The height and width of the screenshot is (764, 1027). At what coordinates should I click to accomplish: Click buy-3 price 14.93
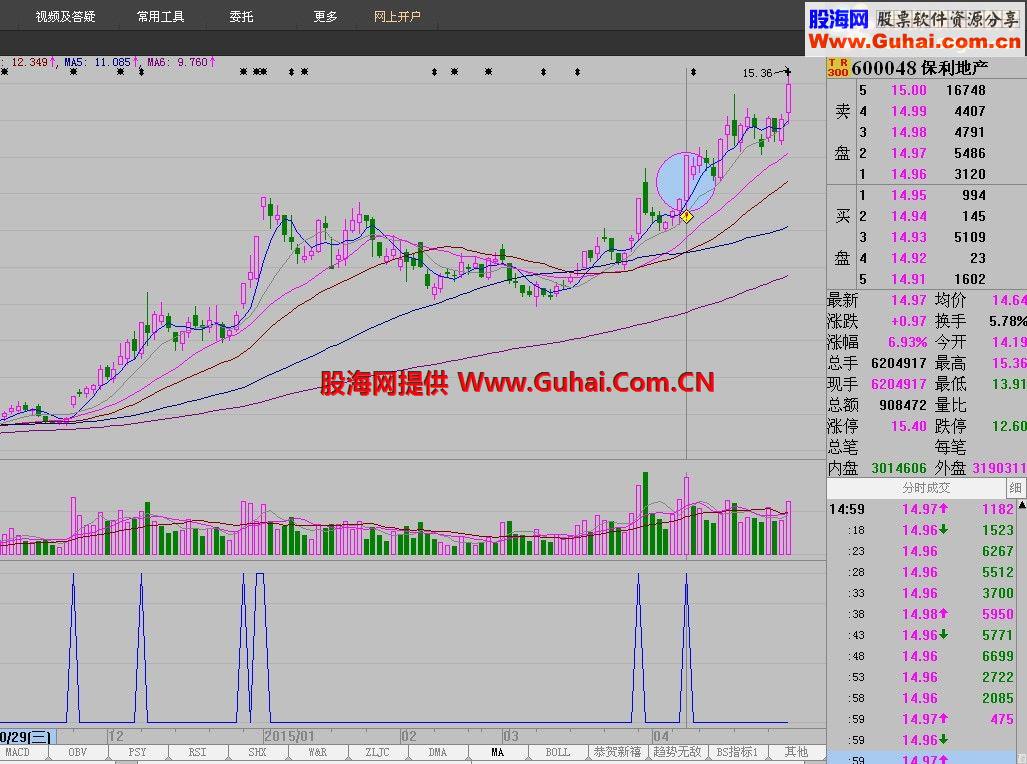click(908, 237)
